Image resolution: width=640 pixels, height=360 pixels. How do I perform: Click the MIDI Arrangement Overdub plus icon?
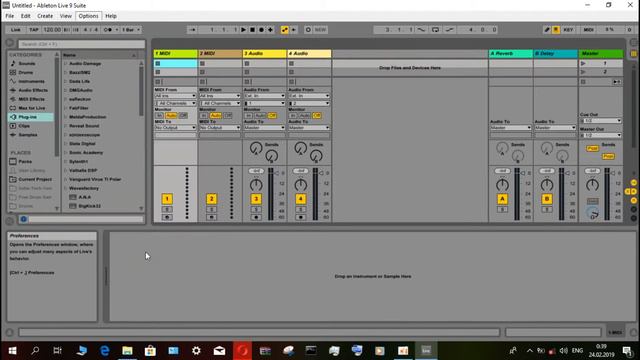click(270, 30)
